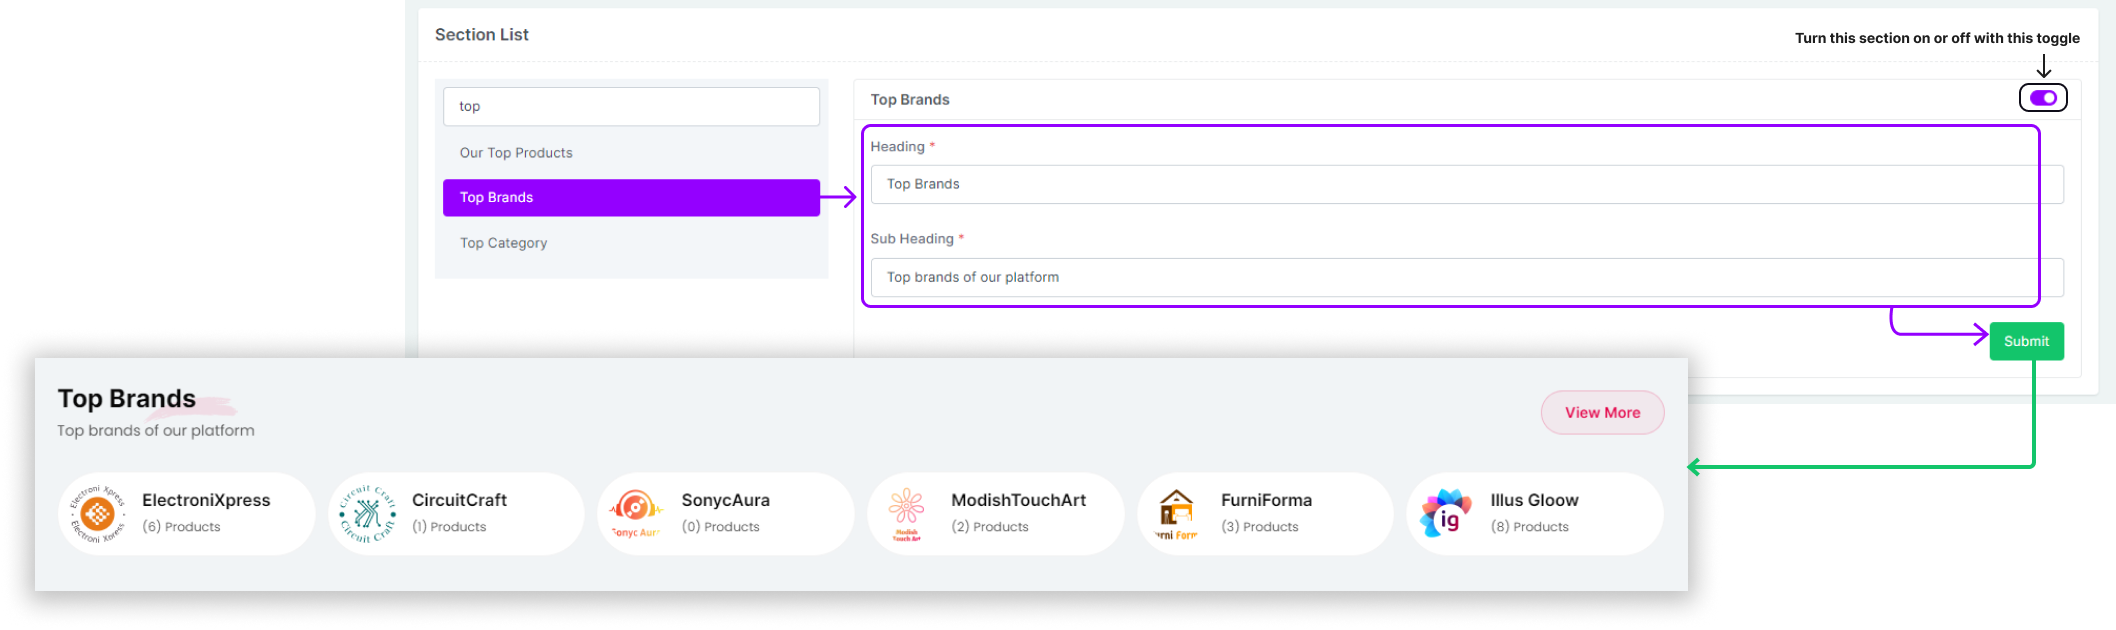Select Our Top Products section item
Screen dimensions: 2116x630
[x=516, y=153]
